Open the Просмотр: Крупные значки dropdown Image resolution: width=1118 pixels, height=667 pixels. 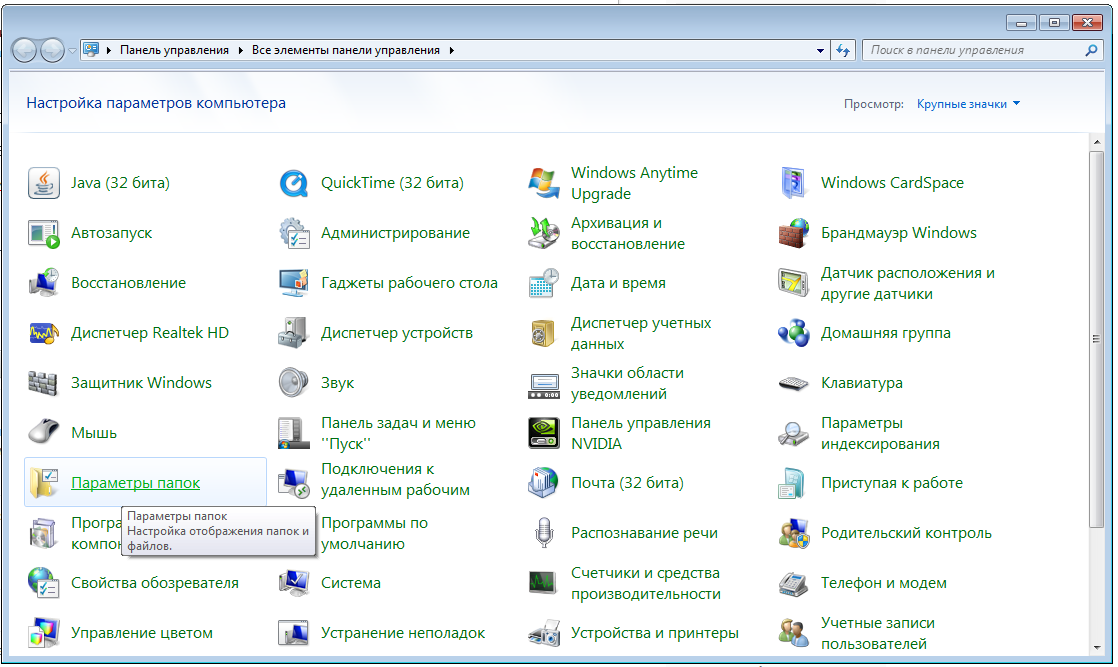coord(968,104)
